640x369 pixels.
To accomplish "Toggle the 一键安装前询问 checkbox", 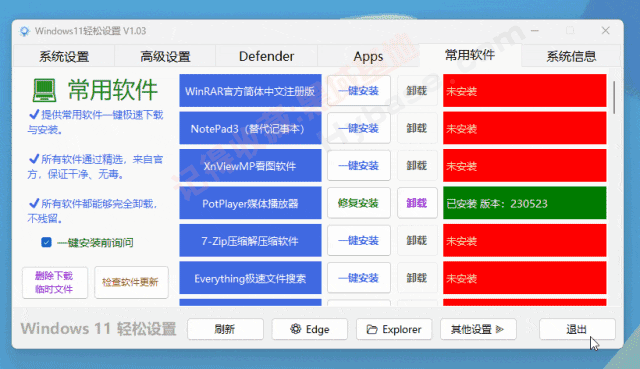I will (x=46, y=242).
